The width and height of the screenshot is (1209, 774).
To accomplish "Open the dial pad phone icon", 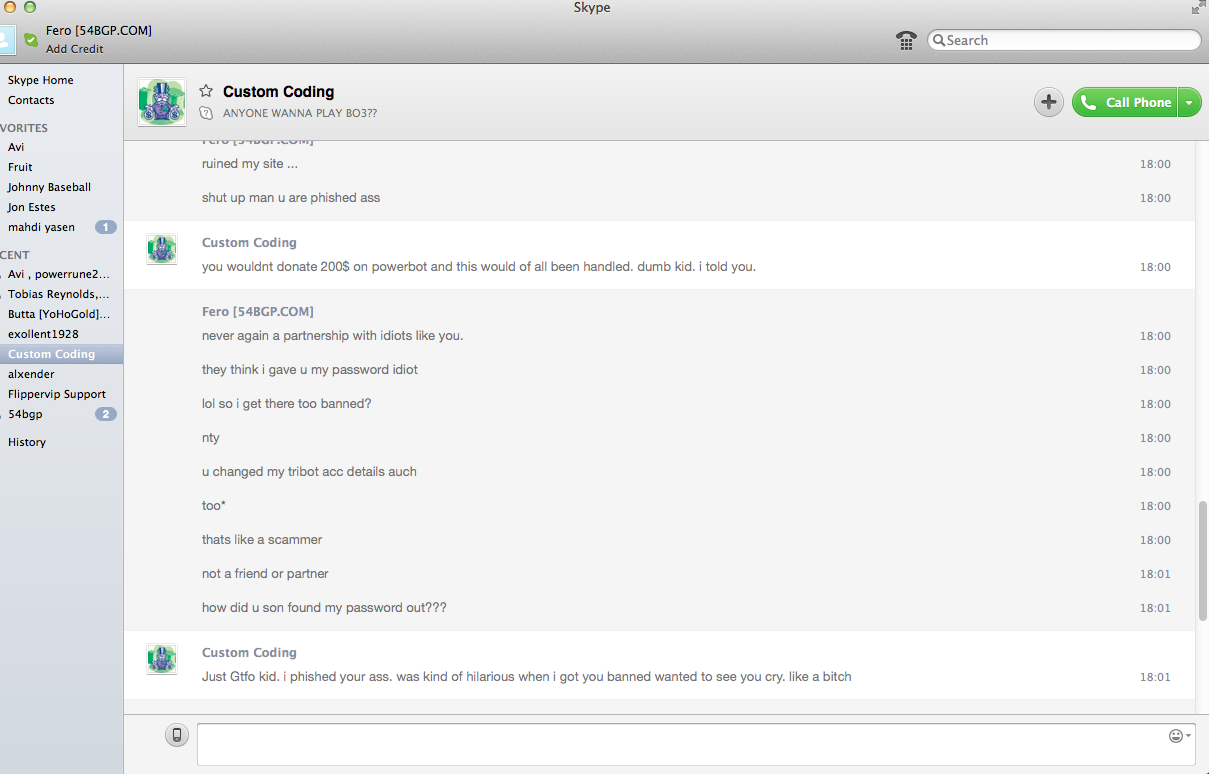I will pos(906,40).
